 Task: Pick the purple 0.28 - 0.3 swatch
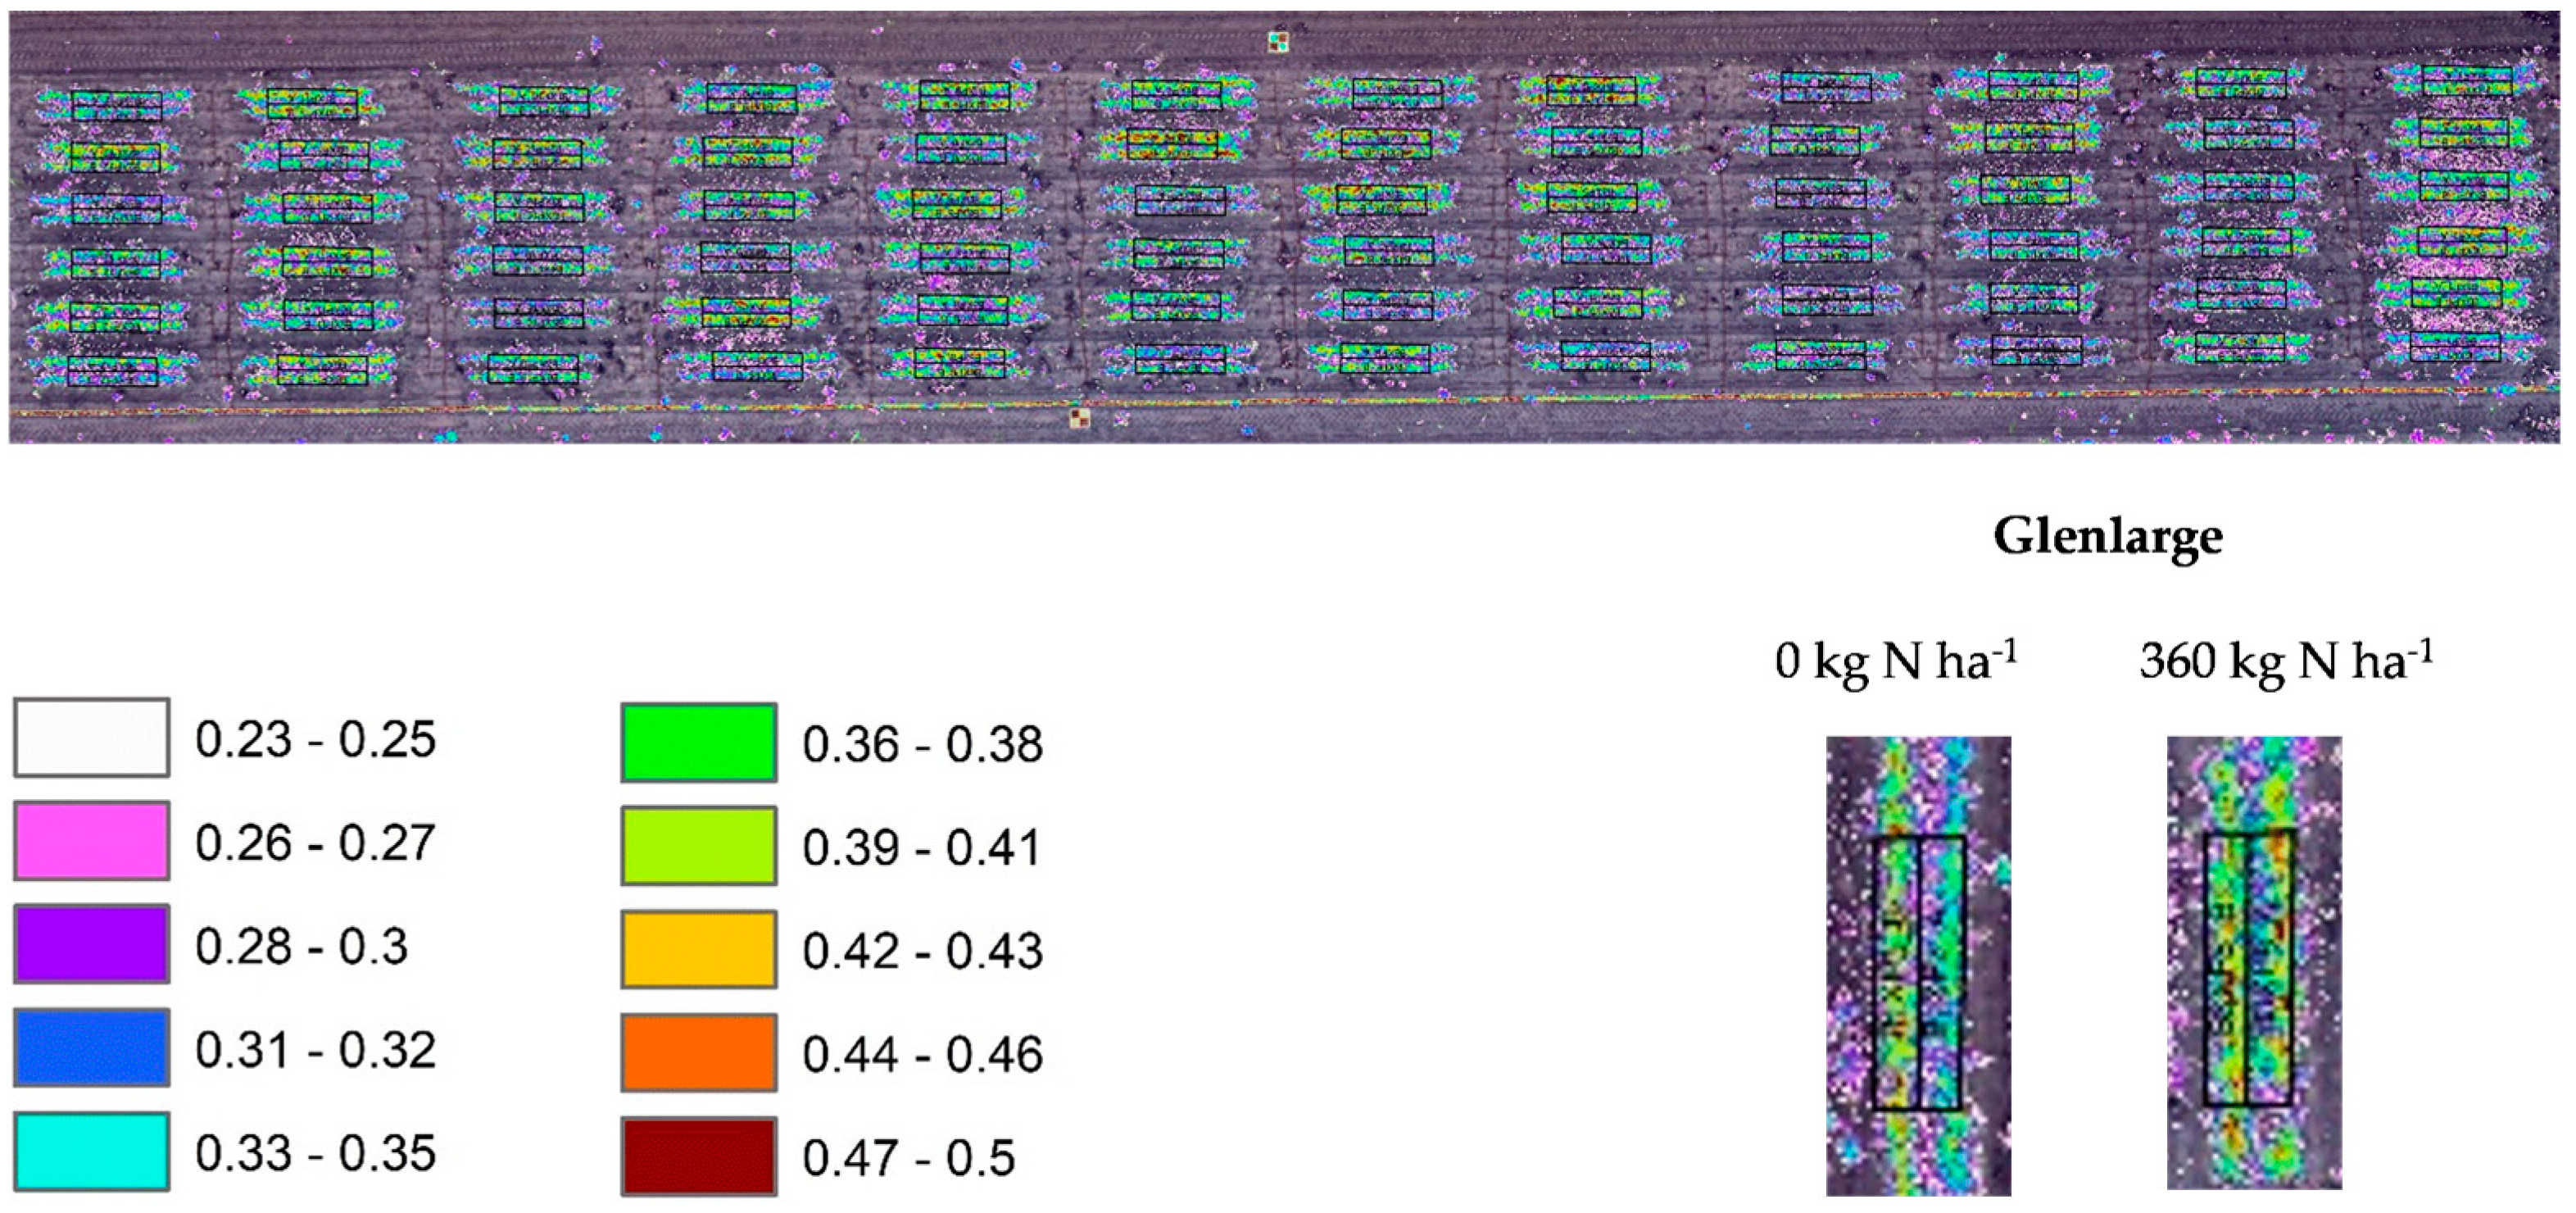[x=91, y=944]
